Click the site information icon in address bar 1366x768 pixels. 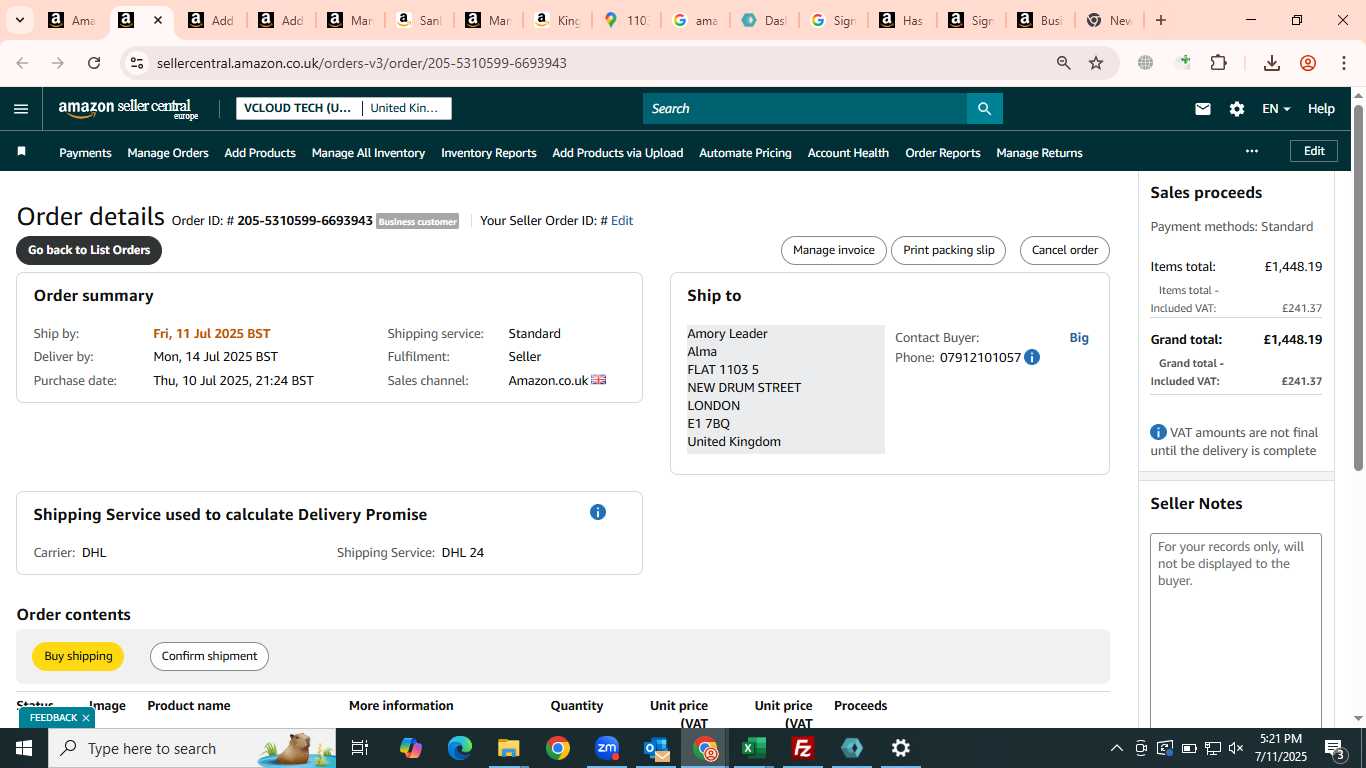[137, 63]
